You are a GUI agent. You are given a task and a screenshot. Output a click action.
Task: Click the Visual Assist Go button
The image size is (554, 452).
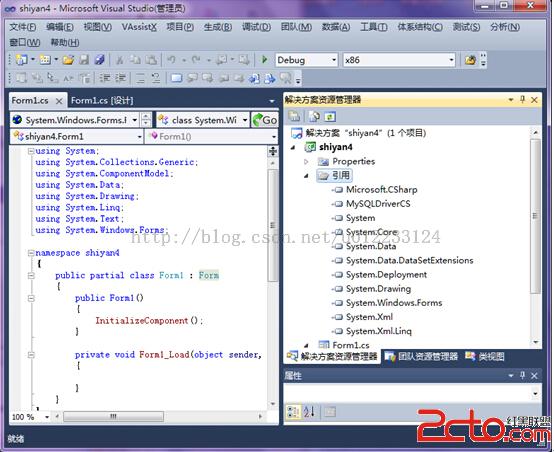pos(265,120)
